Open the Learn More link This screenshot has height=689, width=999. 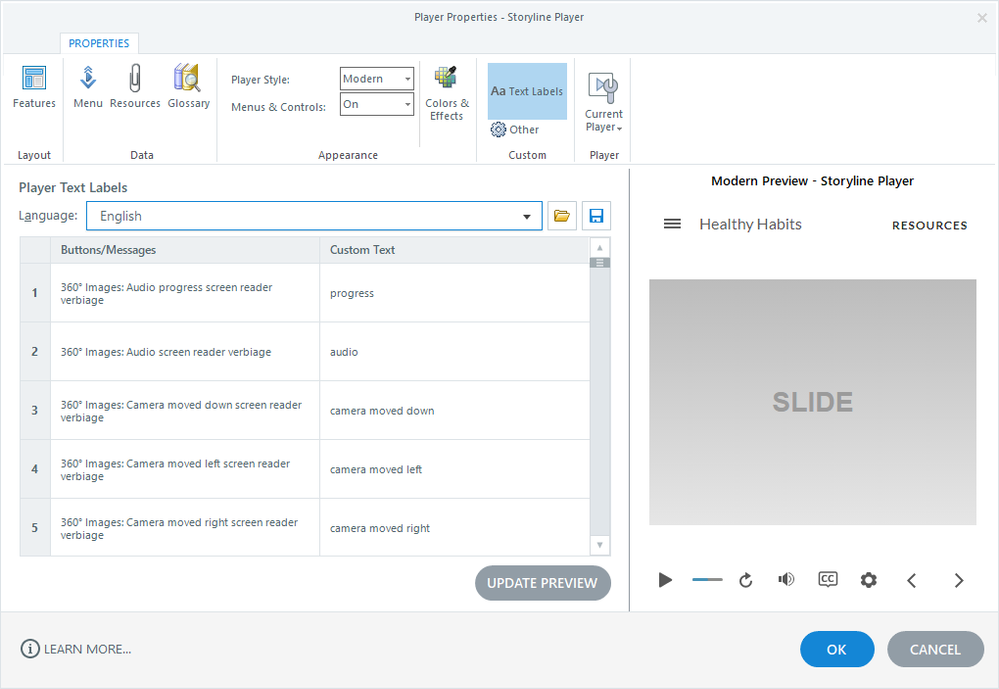pyautogui.click(x=76, y=649)
